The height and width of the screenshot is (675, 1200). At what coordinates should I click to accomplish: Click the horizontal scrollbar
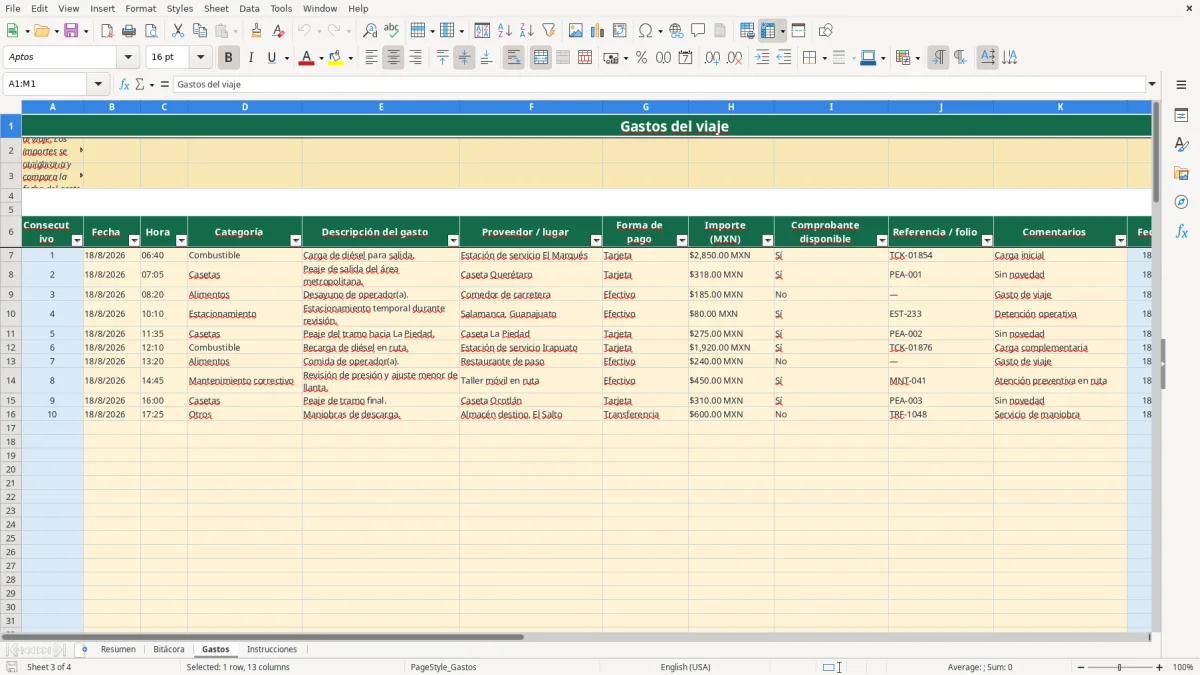[262, 636]
